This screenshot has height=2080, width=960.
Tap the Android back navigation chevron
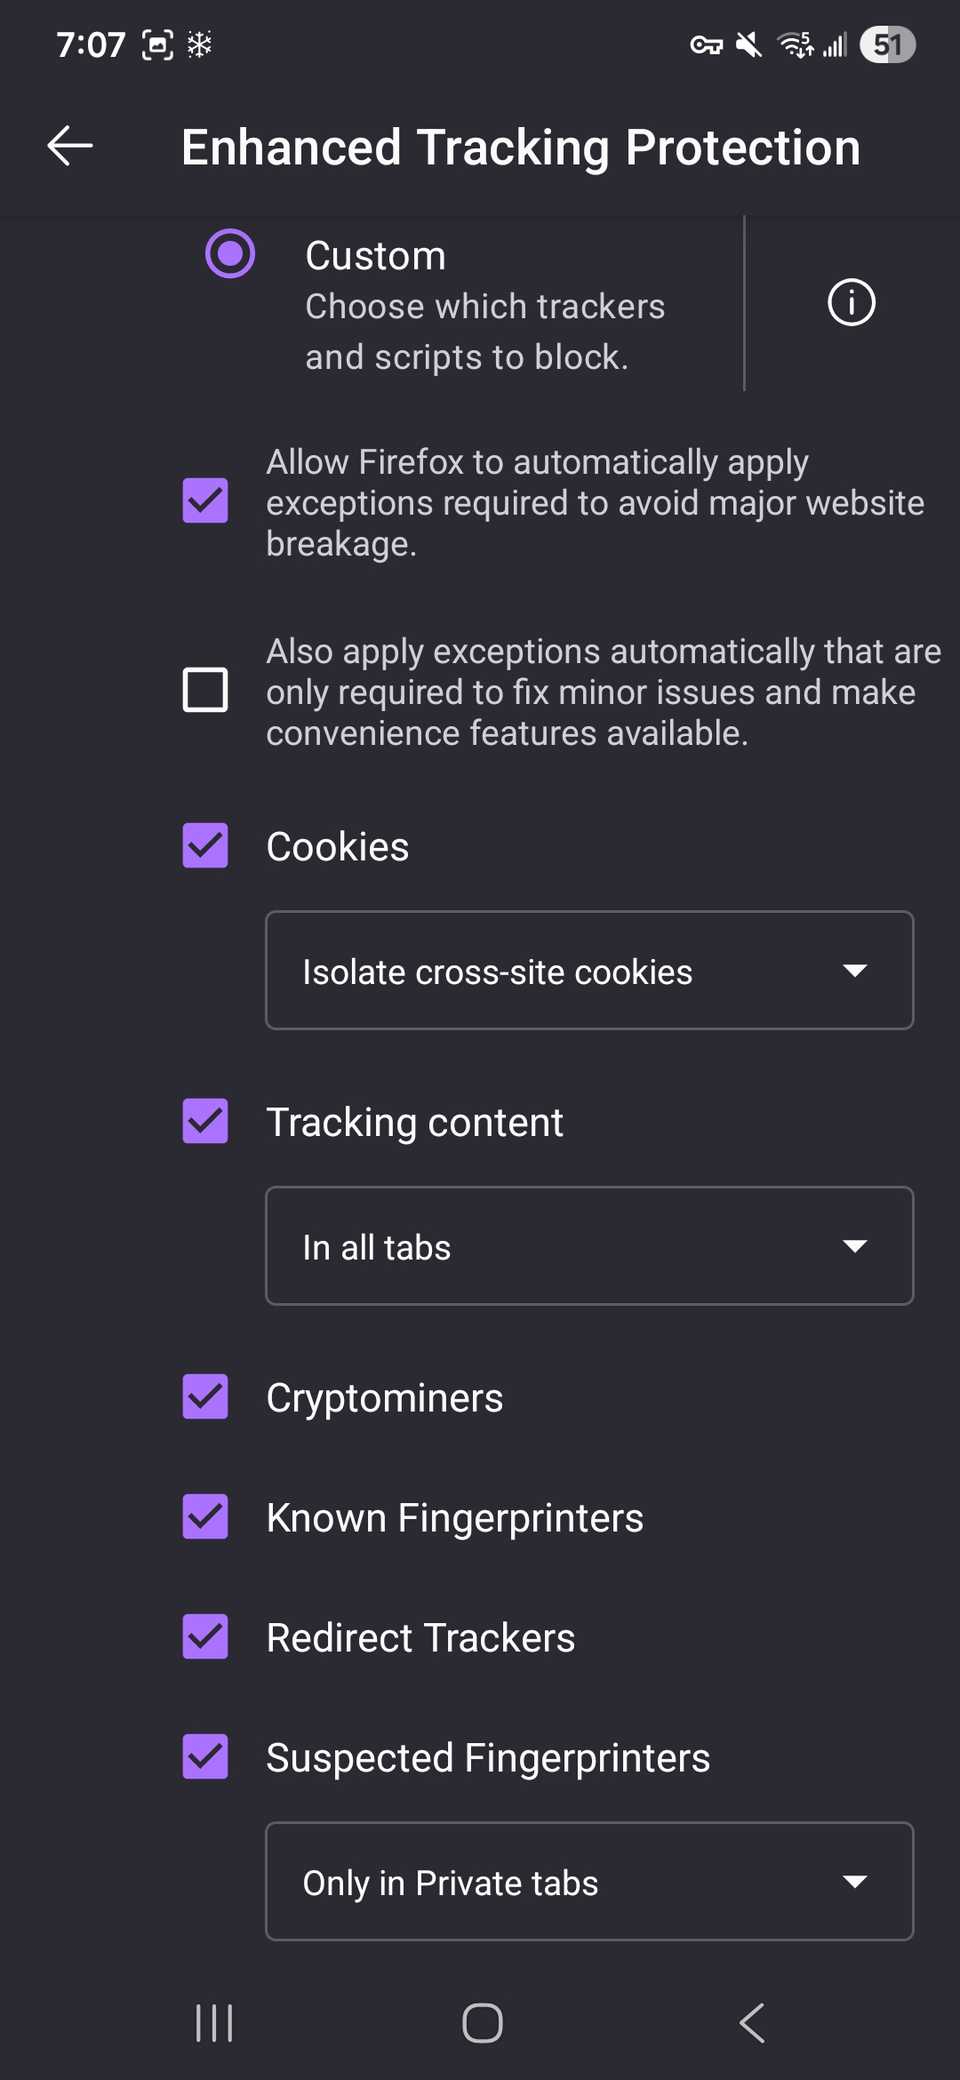coord(752,2023)
